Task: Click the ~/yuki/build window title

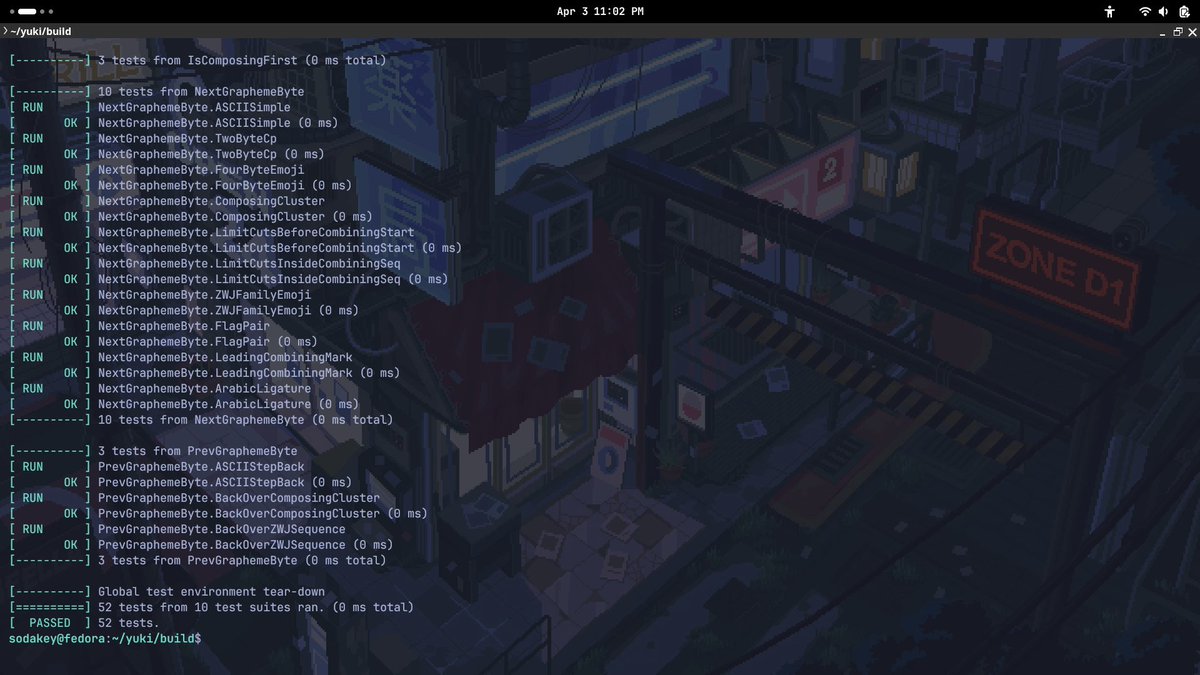Action: point(41,31)
